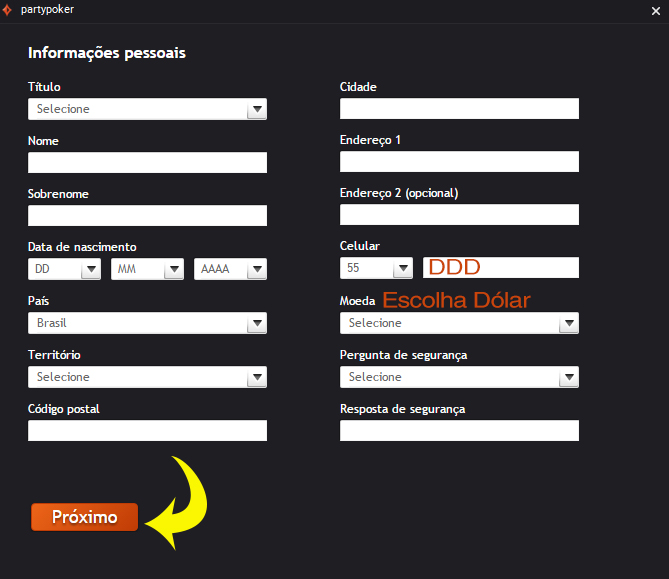Click the Informações pessoais heading
Viewport: 669px width, 579px height.
coord(107,53)
